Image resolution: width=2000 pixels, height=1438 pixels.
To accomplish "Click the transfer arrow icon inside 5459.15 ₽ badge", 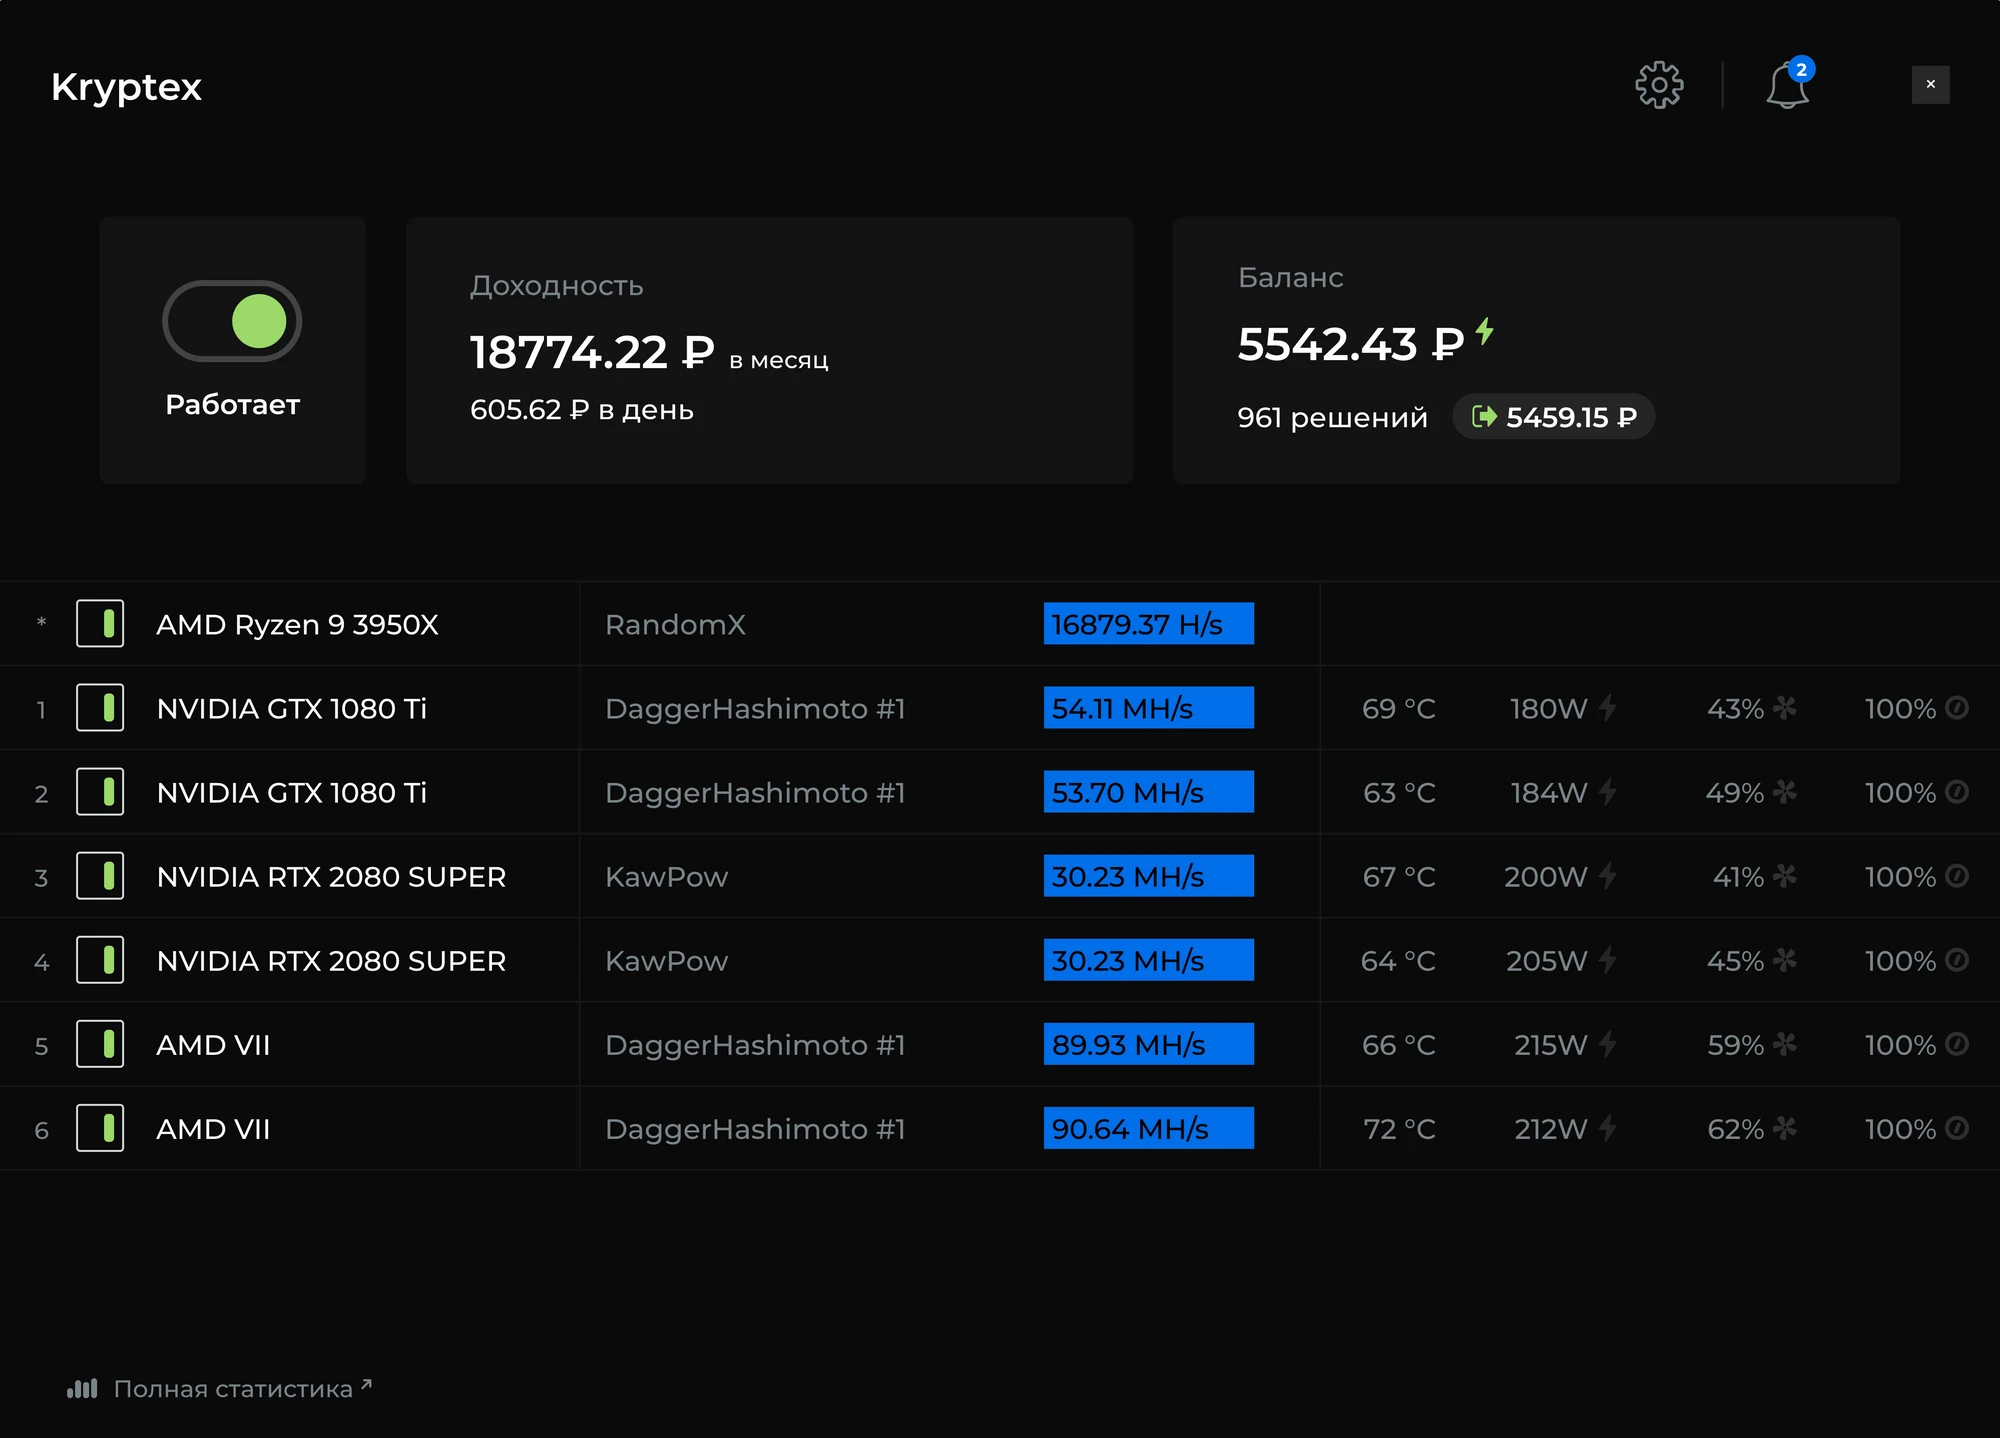I will point(1485,417).
